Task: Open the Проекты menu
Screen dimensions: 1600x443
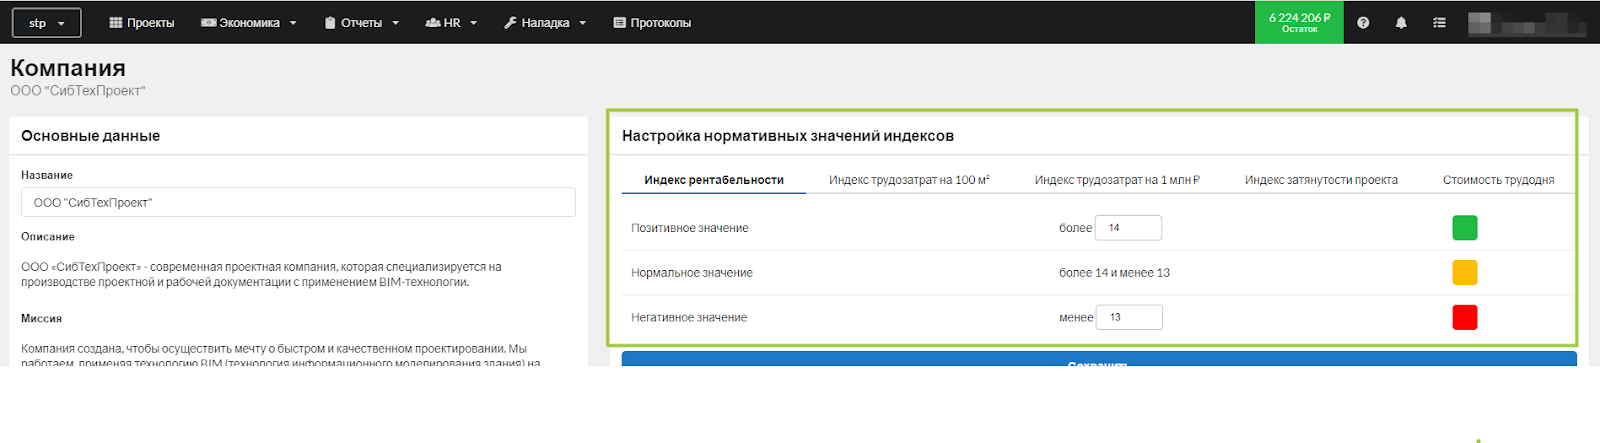Action: (141, 22)
